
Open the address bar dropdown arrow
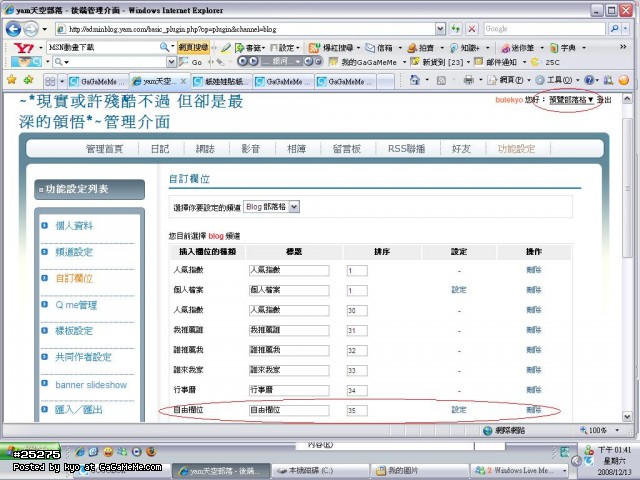(x=440, y=29)
